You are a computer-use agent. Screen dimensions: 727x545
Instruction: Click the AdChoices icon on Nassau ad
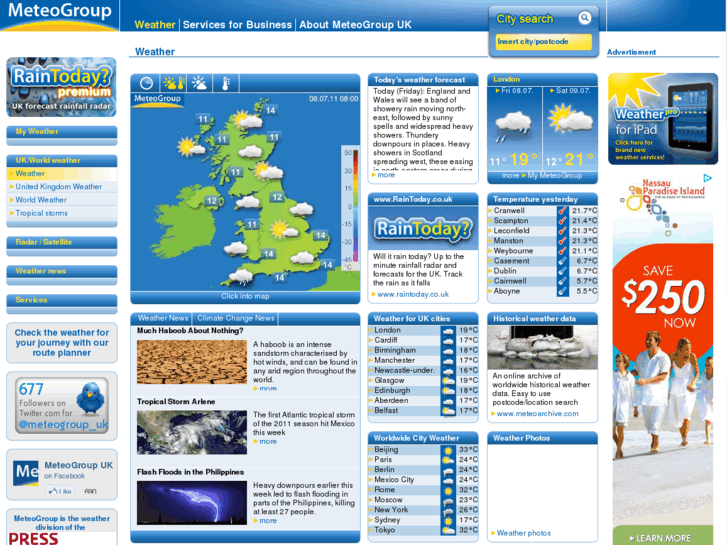[707, 178]
